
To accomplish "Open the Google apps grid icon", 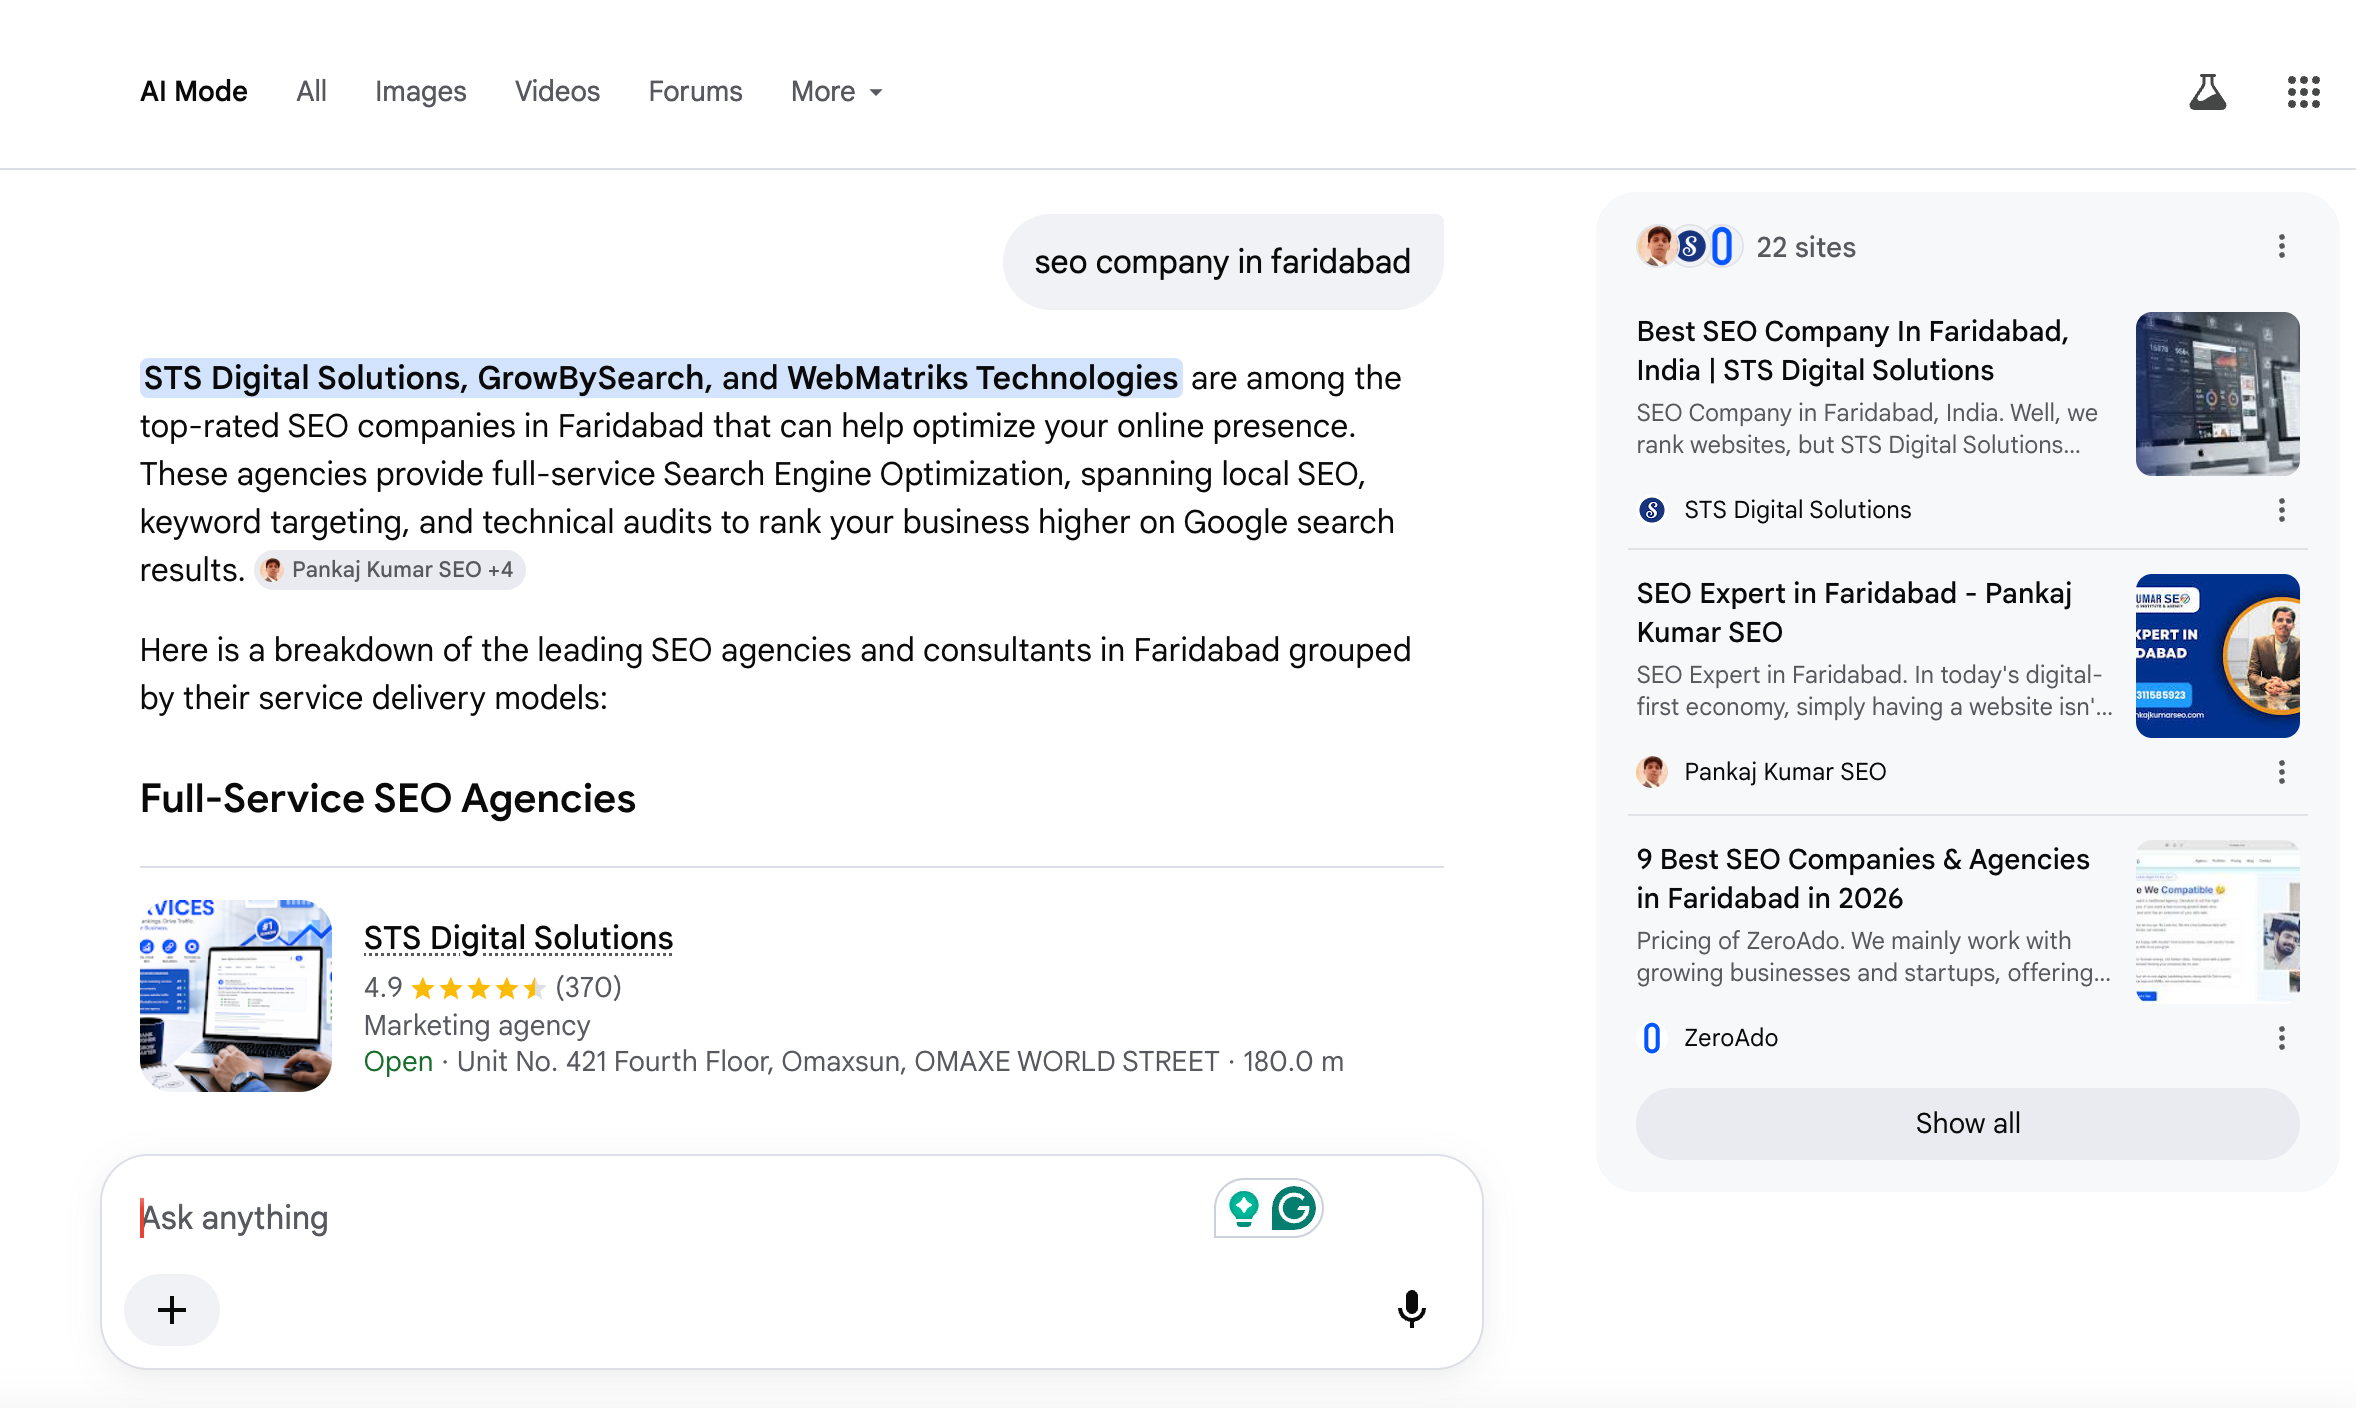I will 2303,92.
